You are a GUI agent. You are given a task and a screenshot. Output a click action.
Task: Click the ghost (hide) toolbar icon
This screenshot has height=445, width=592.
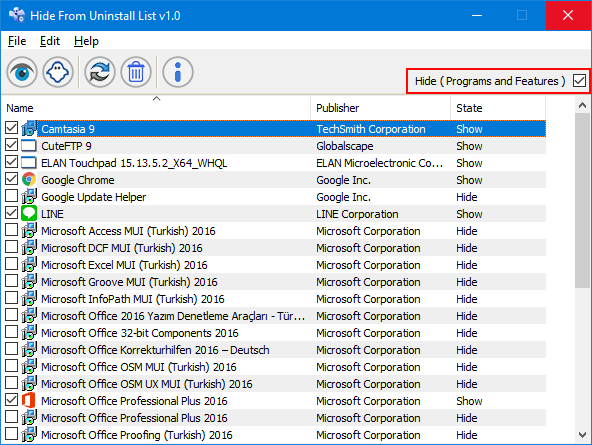58,72
